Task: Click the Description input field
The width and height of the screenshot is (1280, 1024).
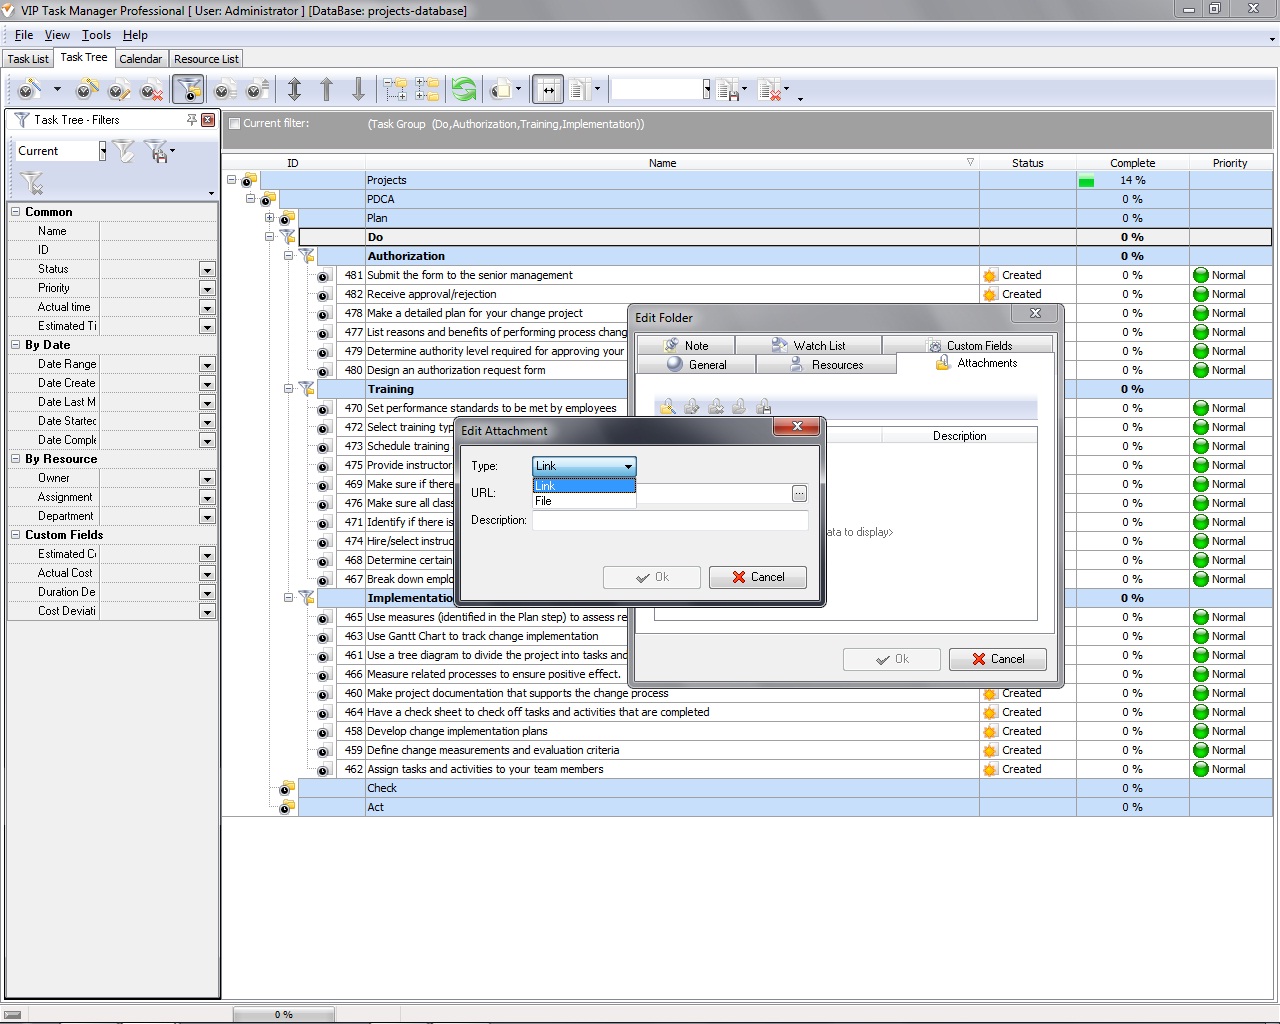Action: click(x=669, y=520)
